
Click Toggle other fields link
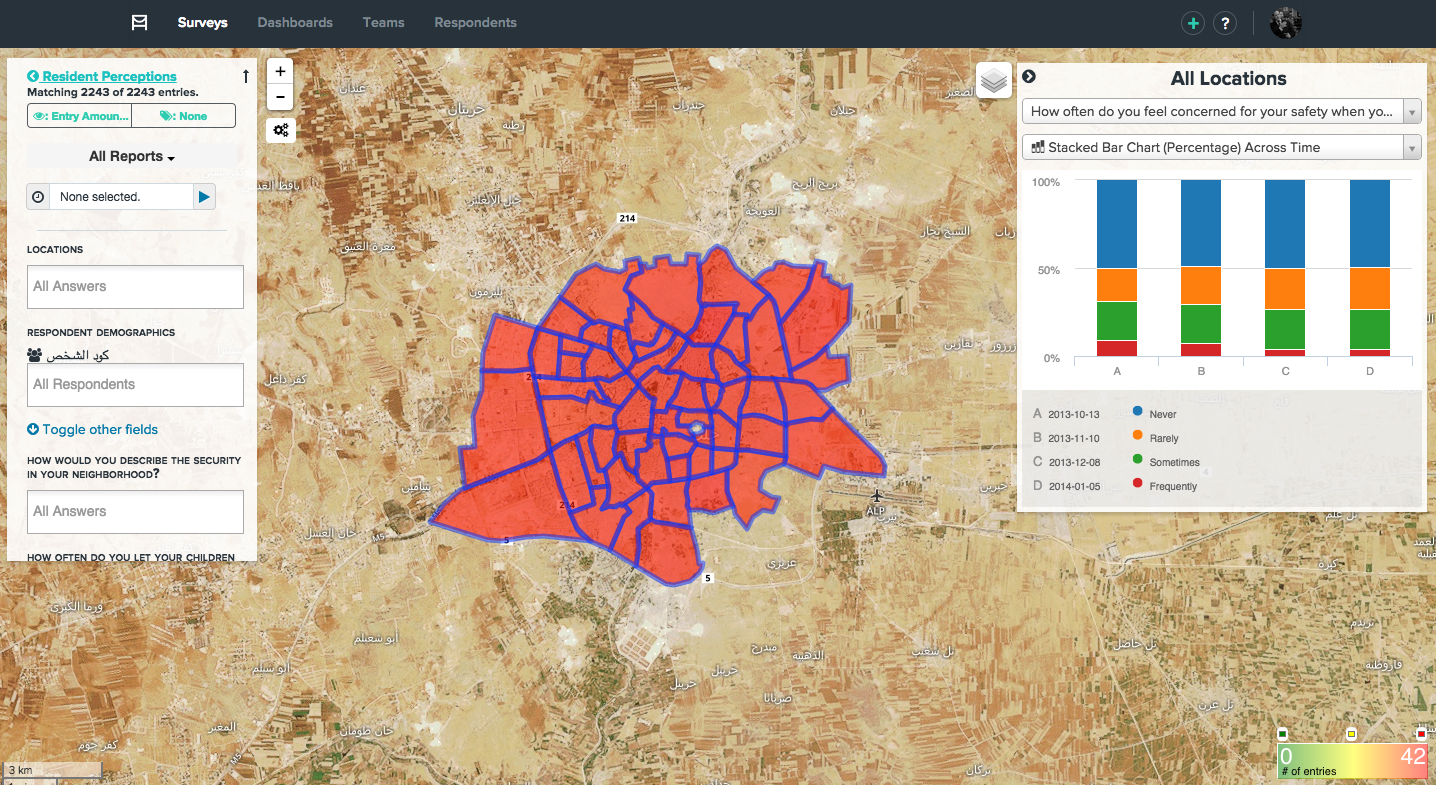coord(99,430)
